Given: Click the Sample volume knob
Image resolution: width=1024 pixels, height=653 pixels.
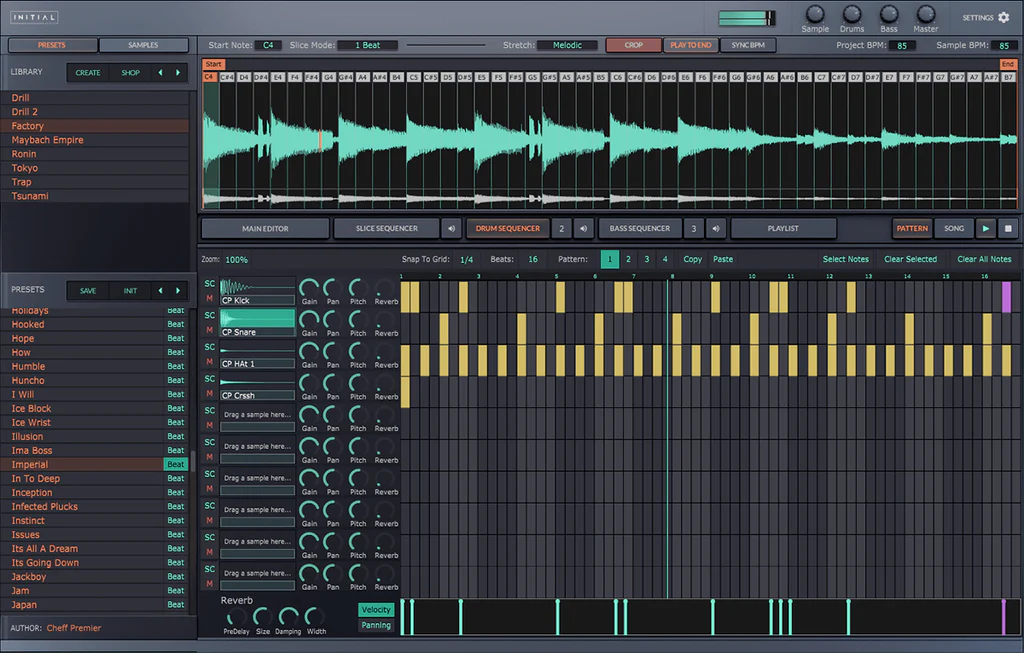Looking at the screenshot, I should pos(815,14).
